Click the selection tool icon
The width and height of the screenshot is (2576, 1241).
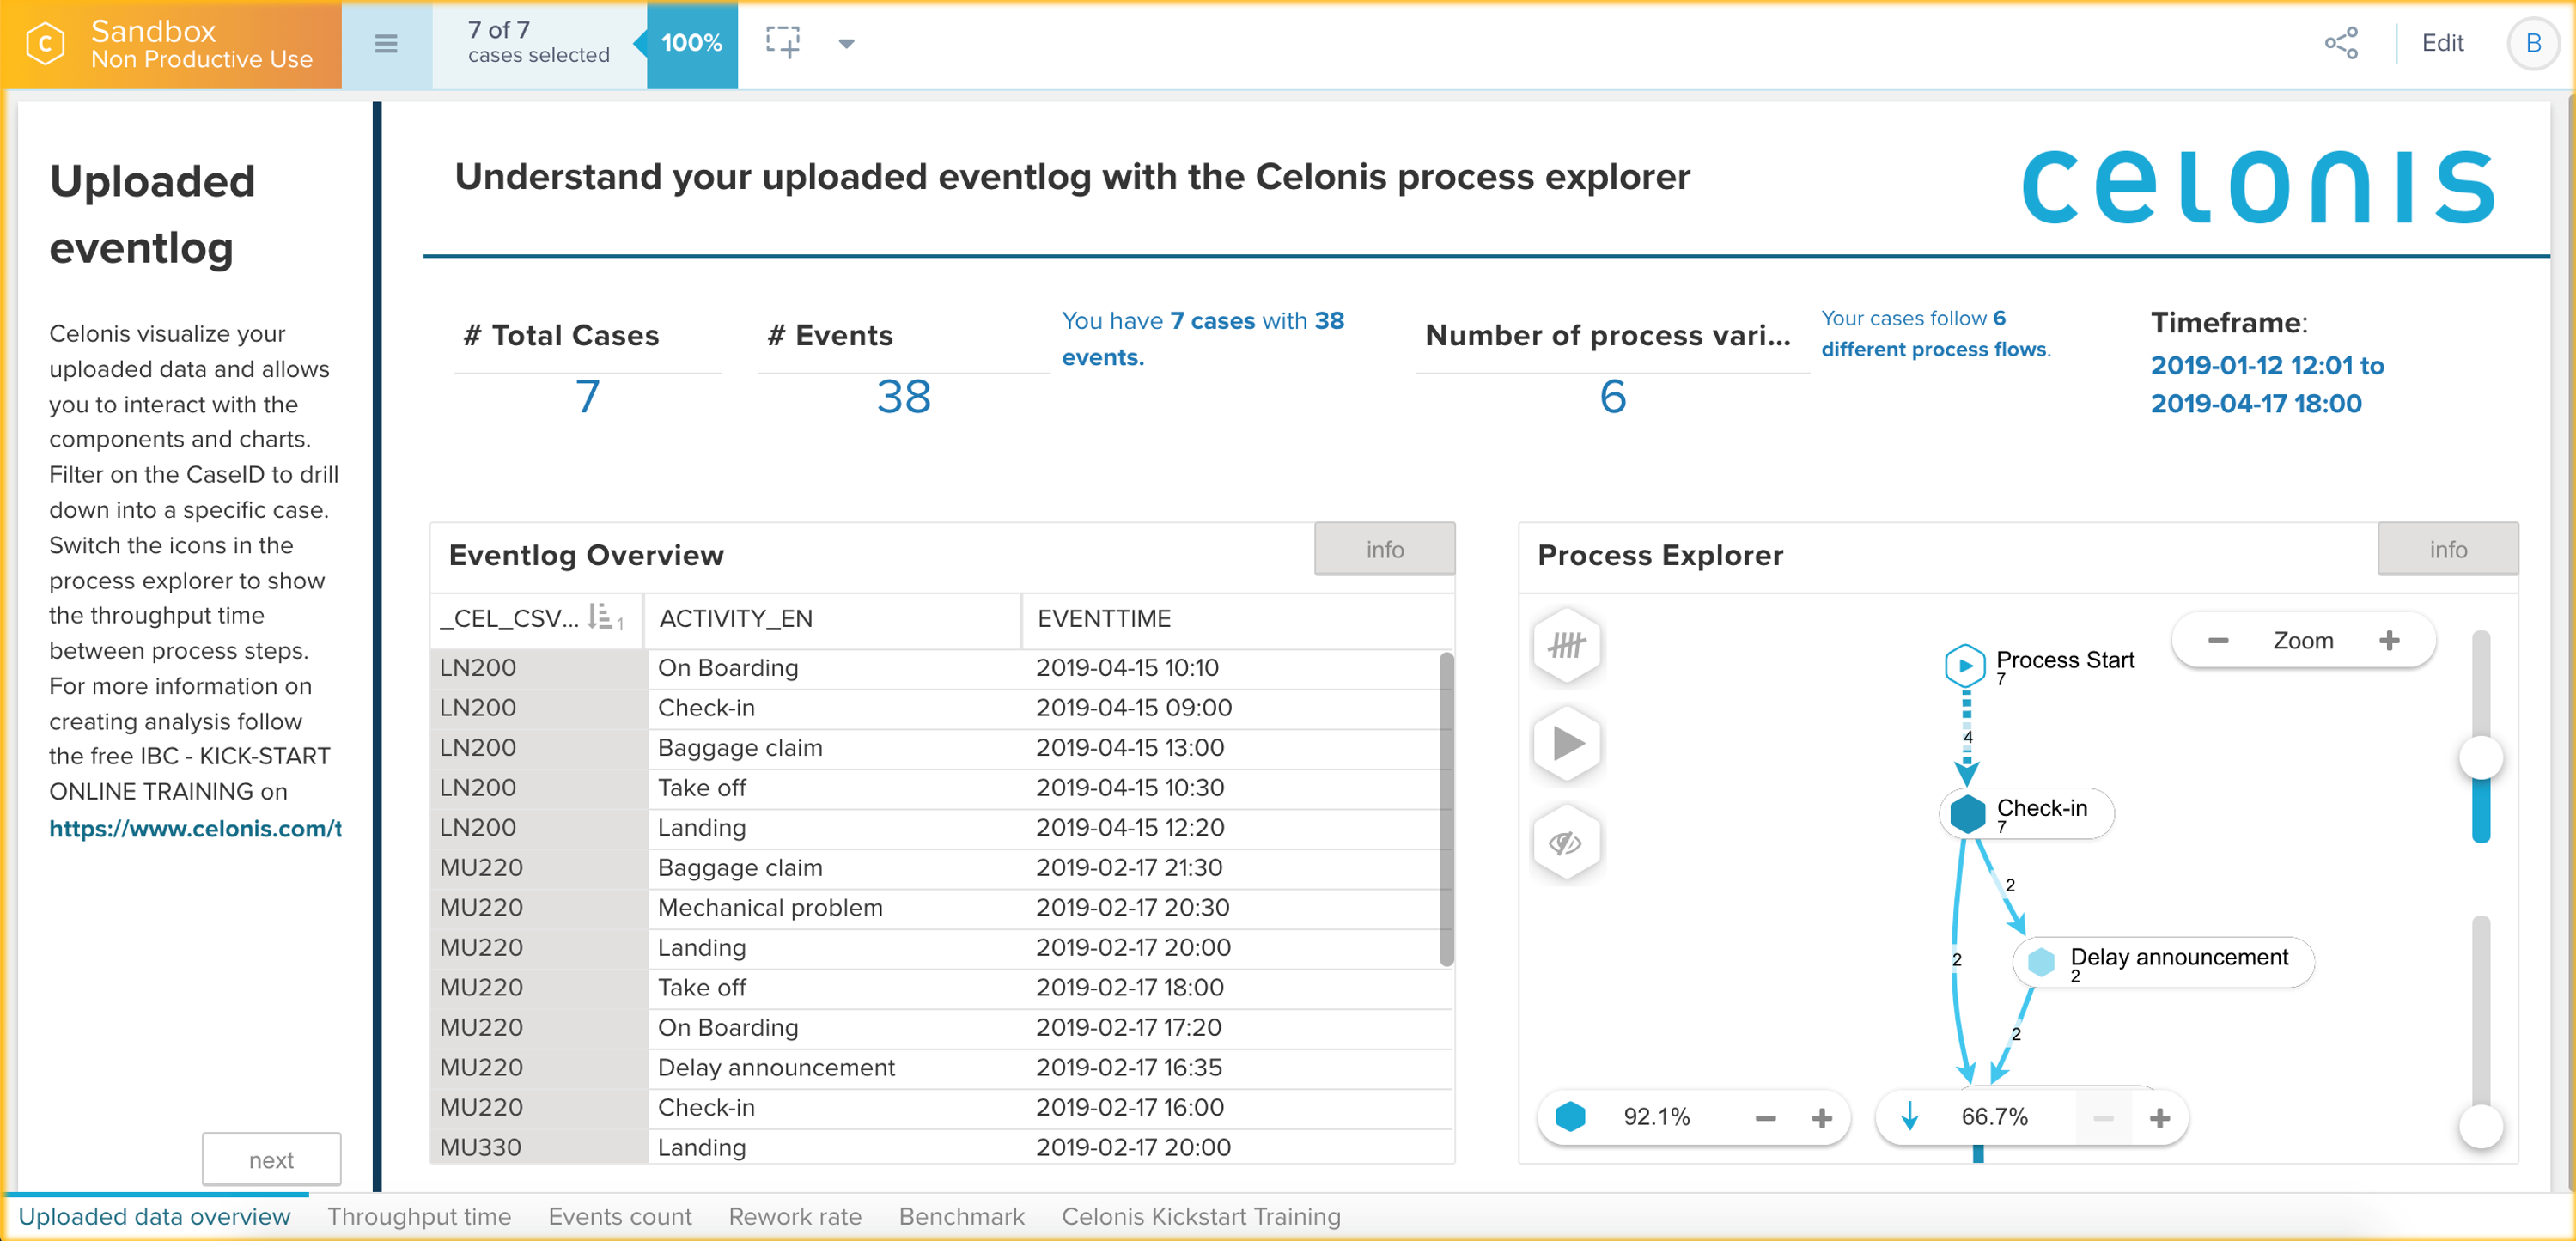(x=783, y=43)
